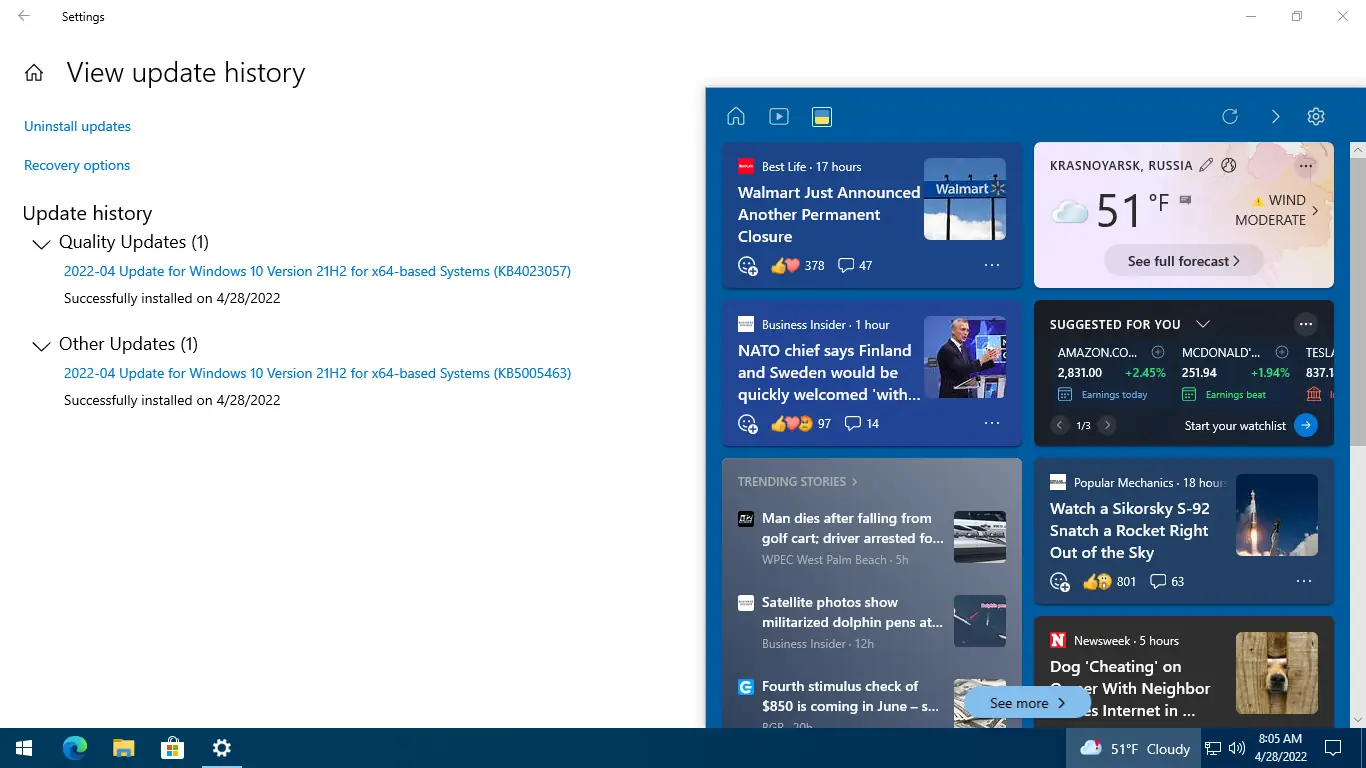Click See full forecast button
Screen dimensions: 1366x768
point(1184,261)
